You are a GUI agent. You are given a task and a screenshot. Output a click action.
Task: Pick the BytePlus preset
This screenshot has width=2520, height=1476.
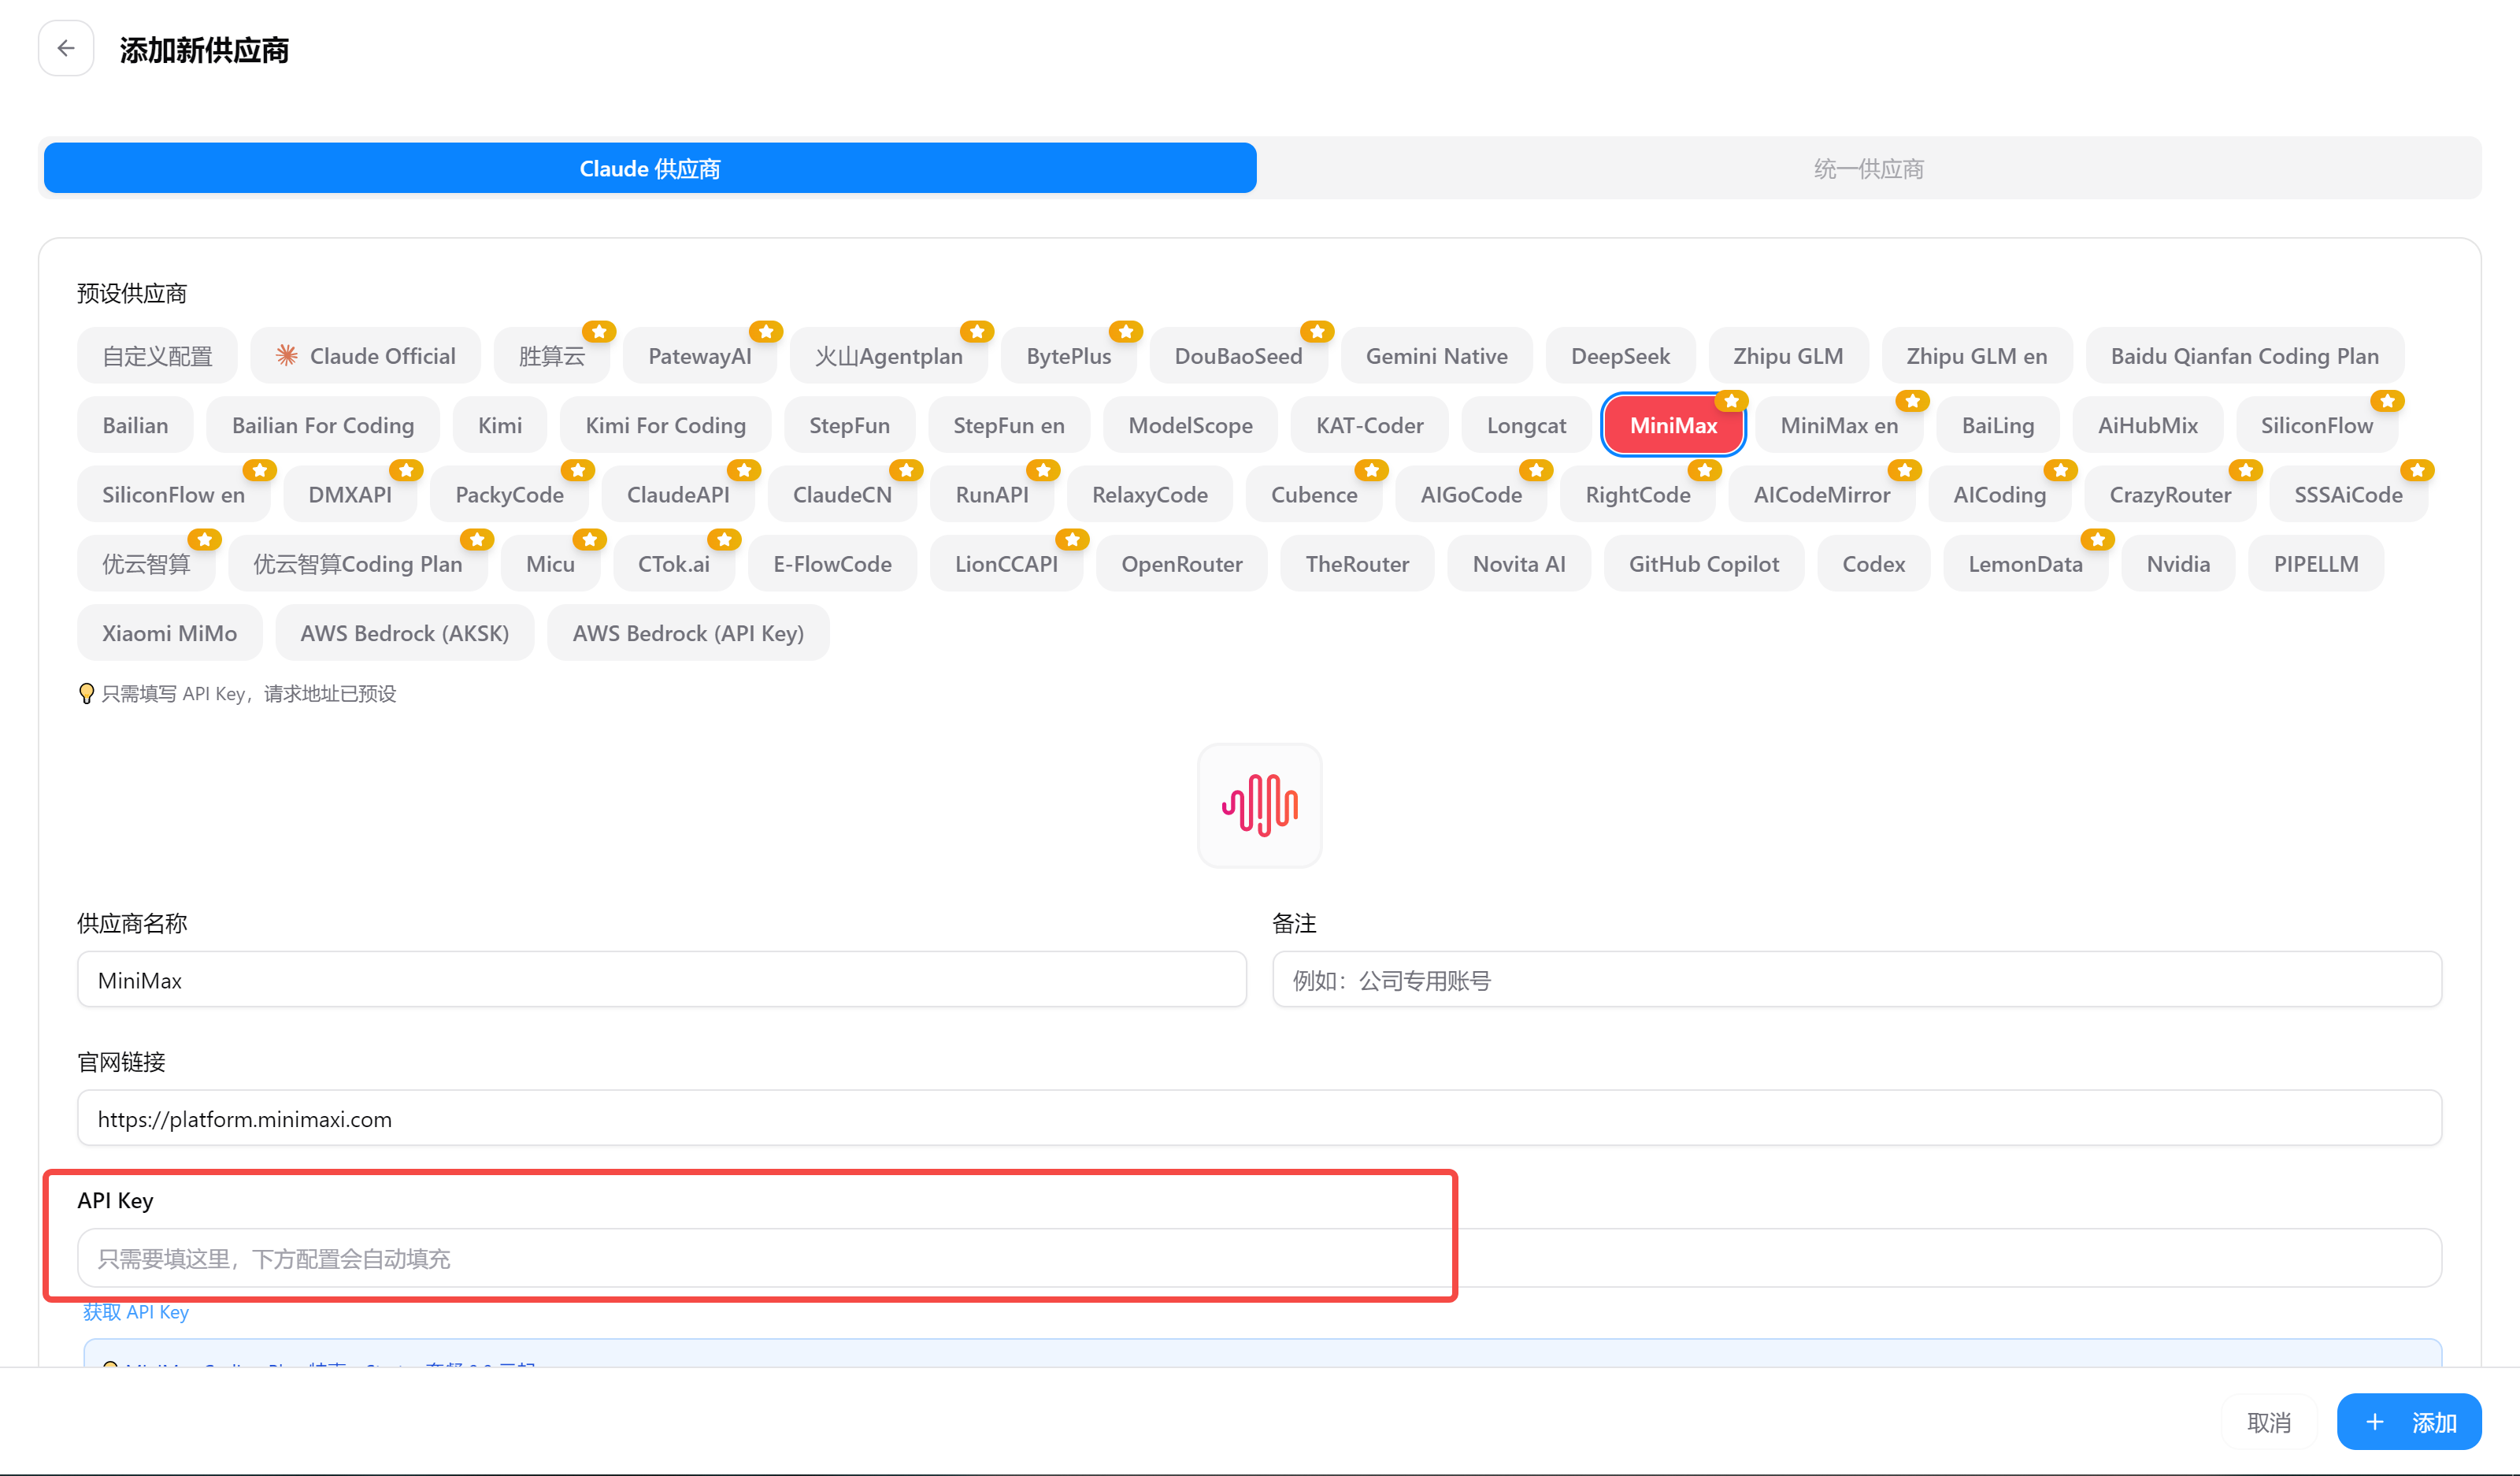click(x=1069, y=356)
